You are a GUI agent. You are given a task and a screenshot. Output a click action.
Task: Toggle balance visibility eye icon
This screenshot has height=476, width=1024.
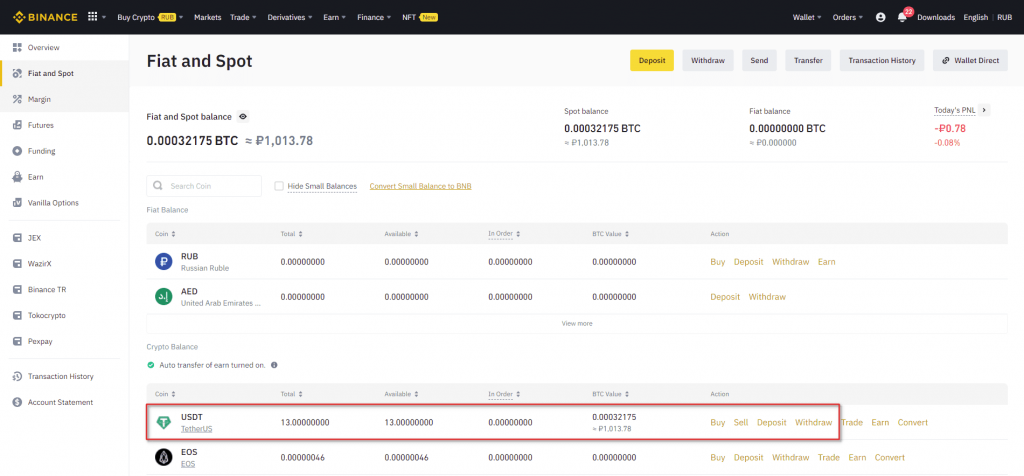tap(243, 117)
